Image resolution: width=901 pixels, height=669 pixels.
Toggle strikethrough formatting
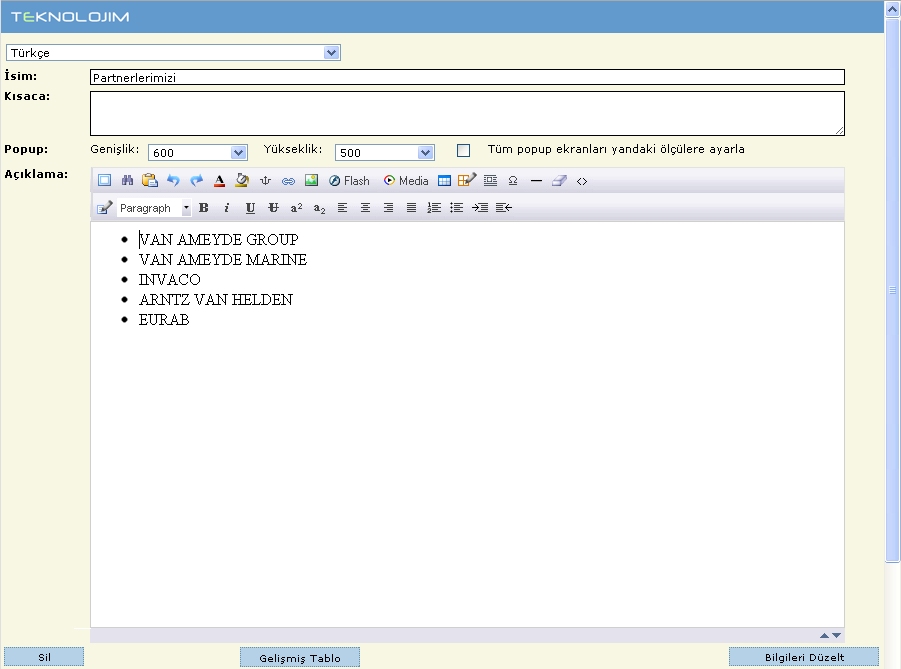(273, 207)
